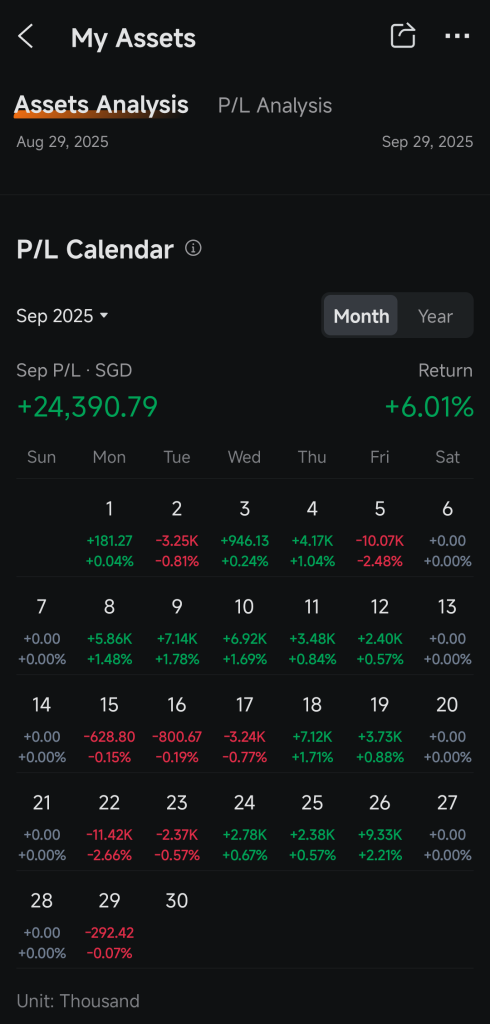Open the share icon in header

(x=403, y=36)
